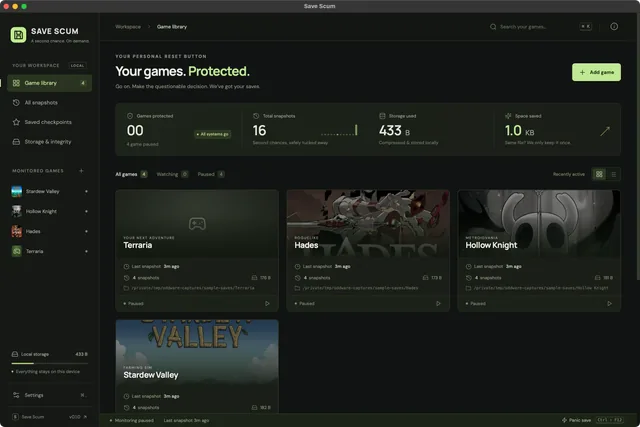This screenshot has width=640, height=427.
Task: Resume monitoring Hollow Knight with play icon
Action: pyautogui.click(x=609, y=303)
